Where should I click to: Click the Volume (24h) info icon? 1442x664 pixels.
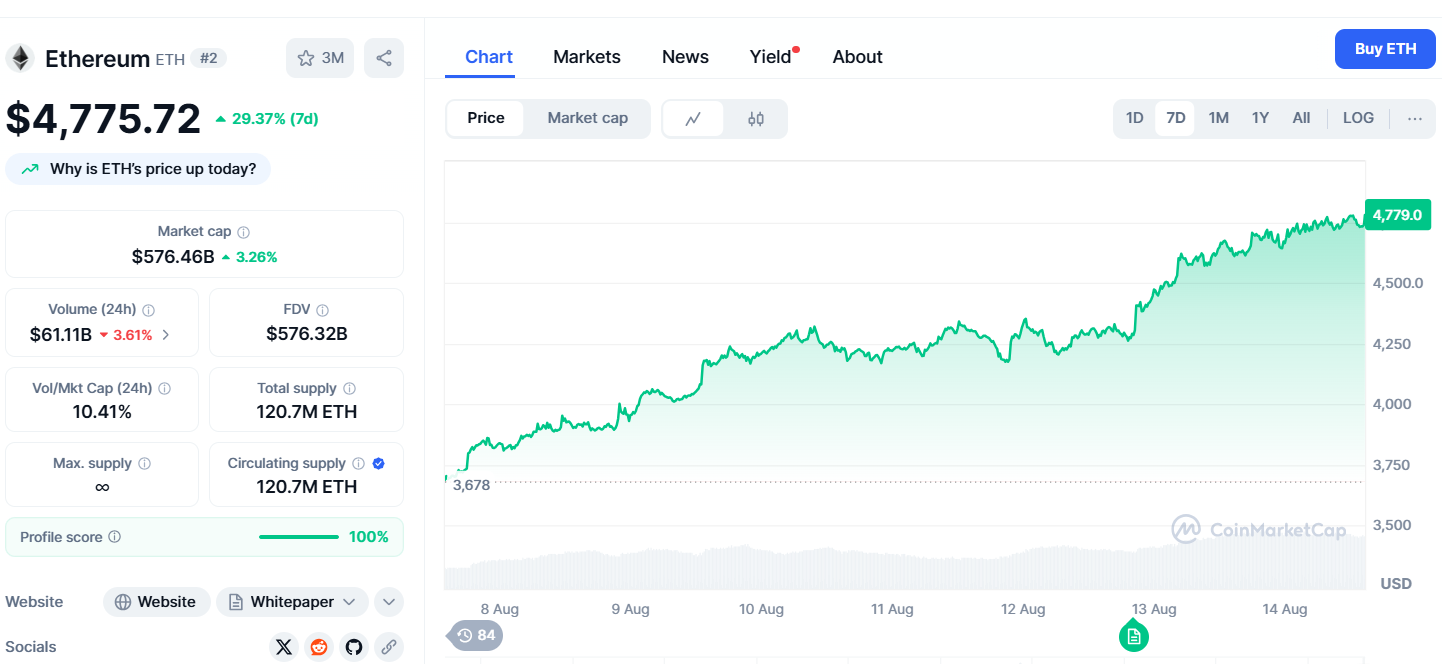(149, 310)
